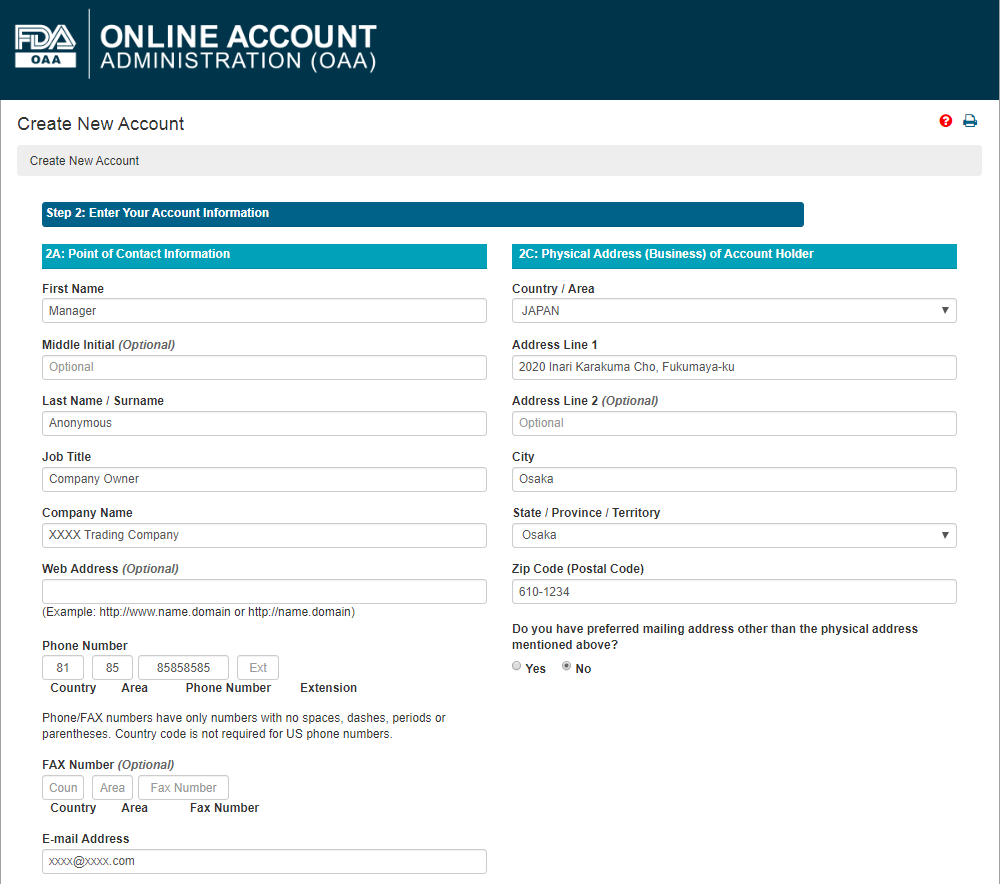The width and height of the screenshot is (1000, 884).
Task: Select No for preferred mailing address
Action: (567, 666)
